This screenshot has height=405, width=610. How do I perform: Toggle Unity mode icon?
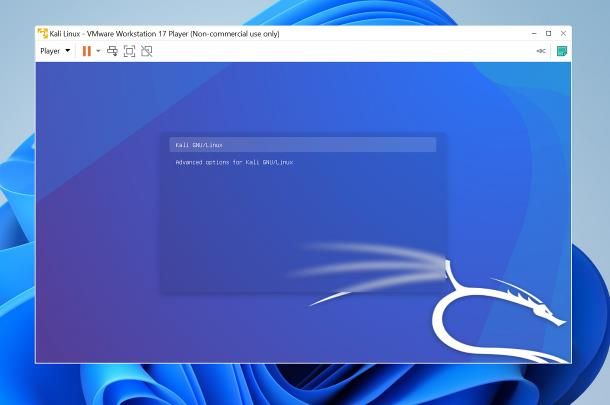point(147,51)
